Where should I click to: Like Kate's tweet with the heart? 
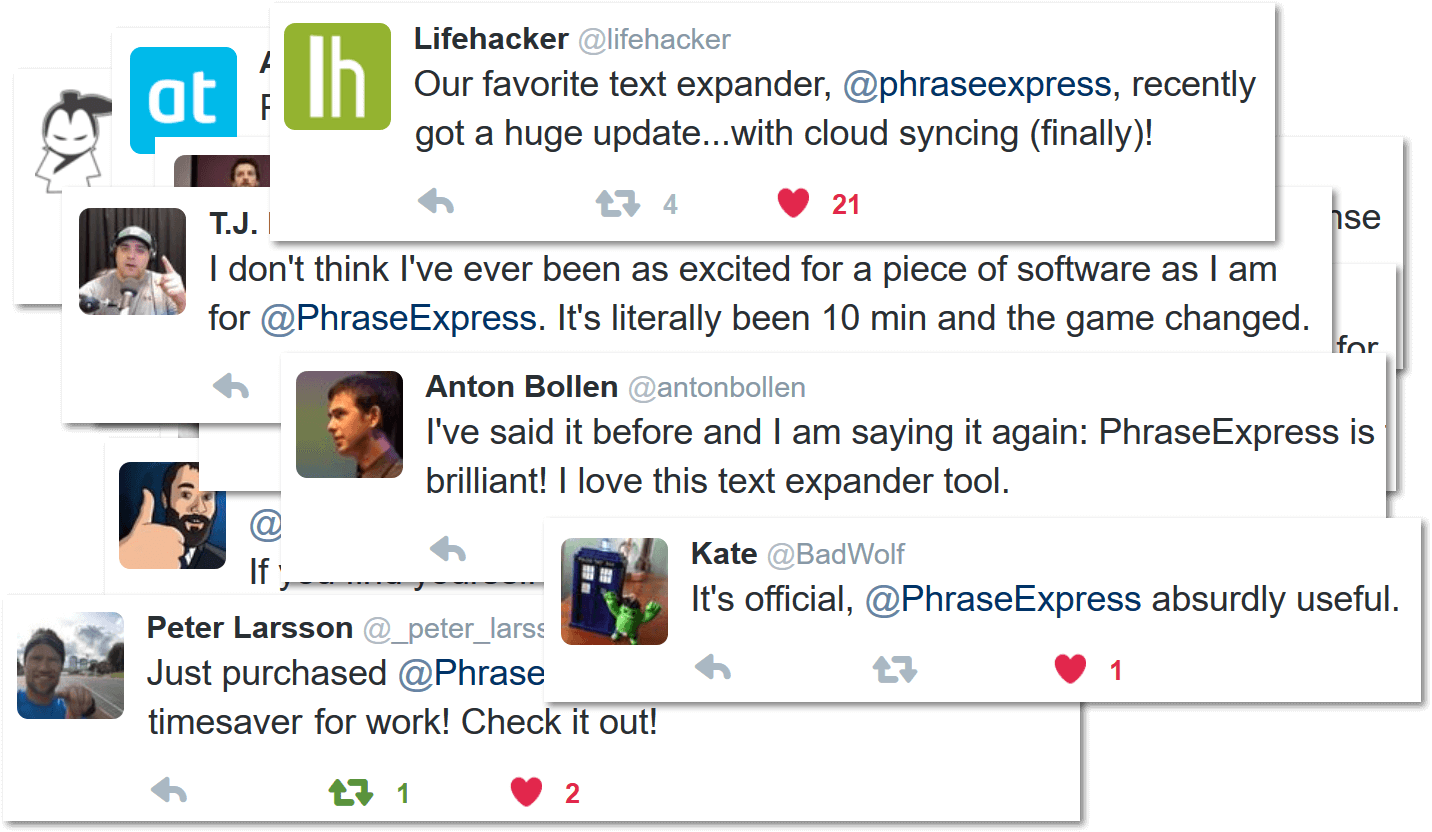click(1070, 668)
